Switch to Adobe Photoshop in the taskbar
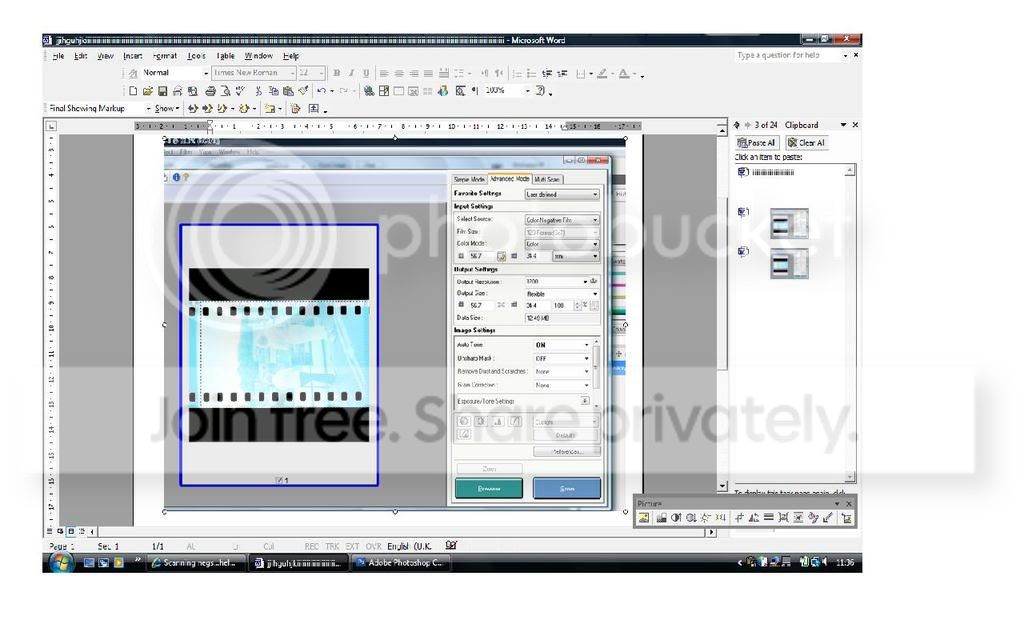Image resolution: width=1024 pixels, height=640 pixels. tap(400, 563)
